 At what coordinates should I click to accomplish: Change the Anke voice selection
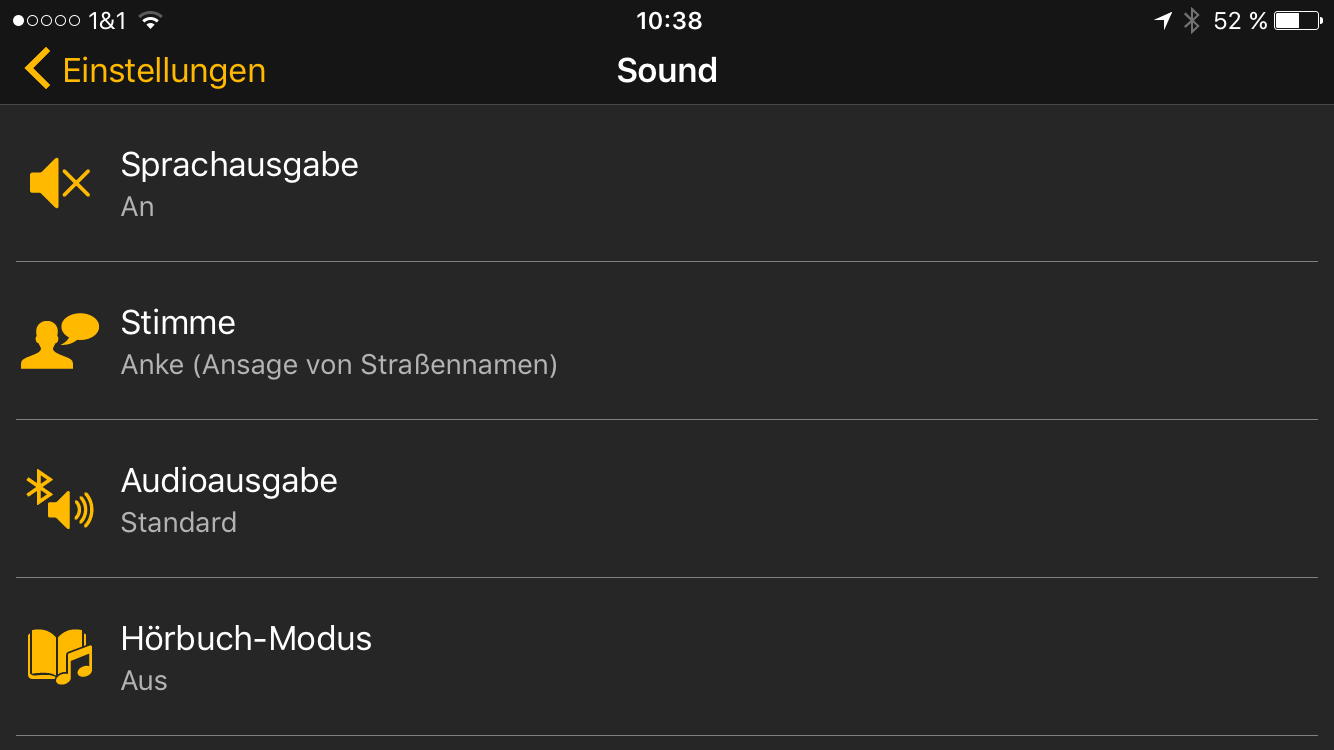(339, 365)
